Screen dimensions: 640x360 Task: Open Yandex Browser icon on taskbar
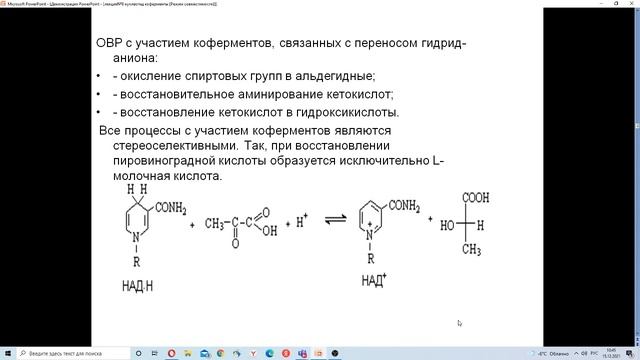point(253,353)
